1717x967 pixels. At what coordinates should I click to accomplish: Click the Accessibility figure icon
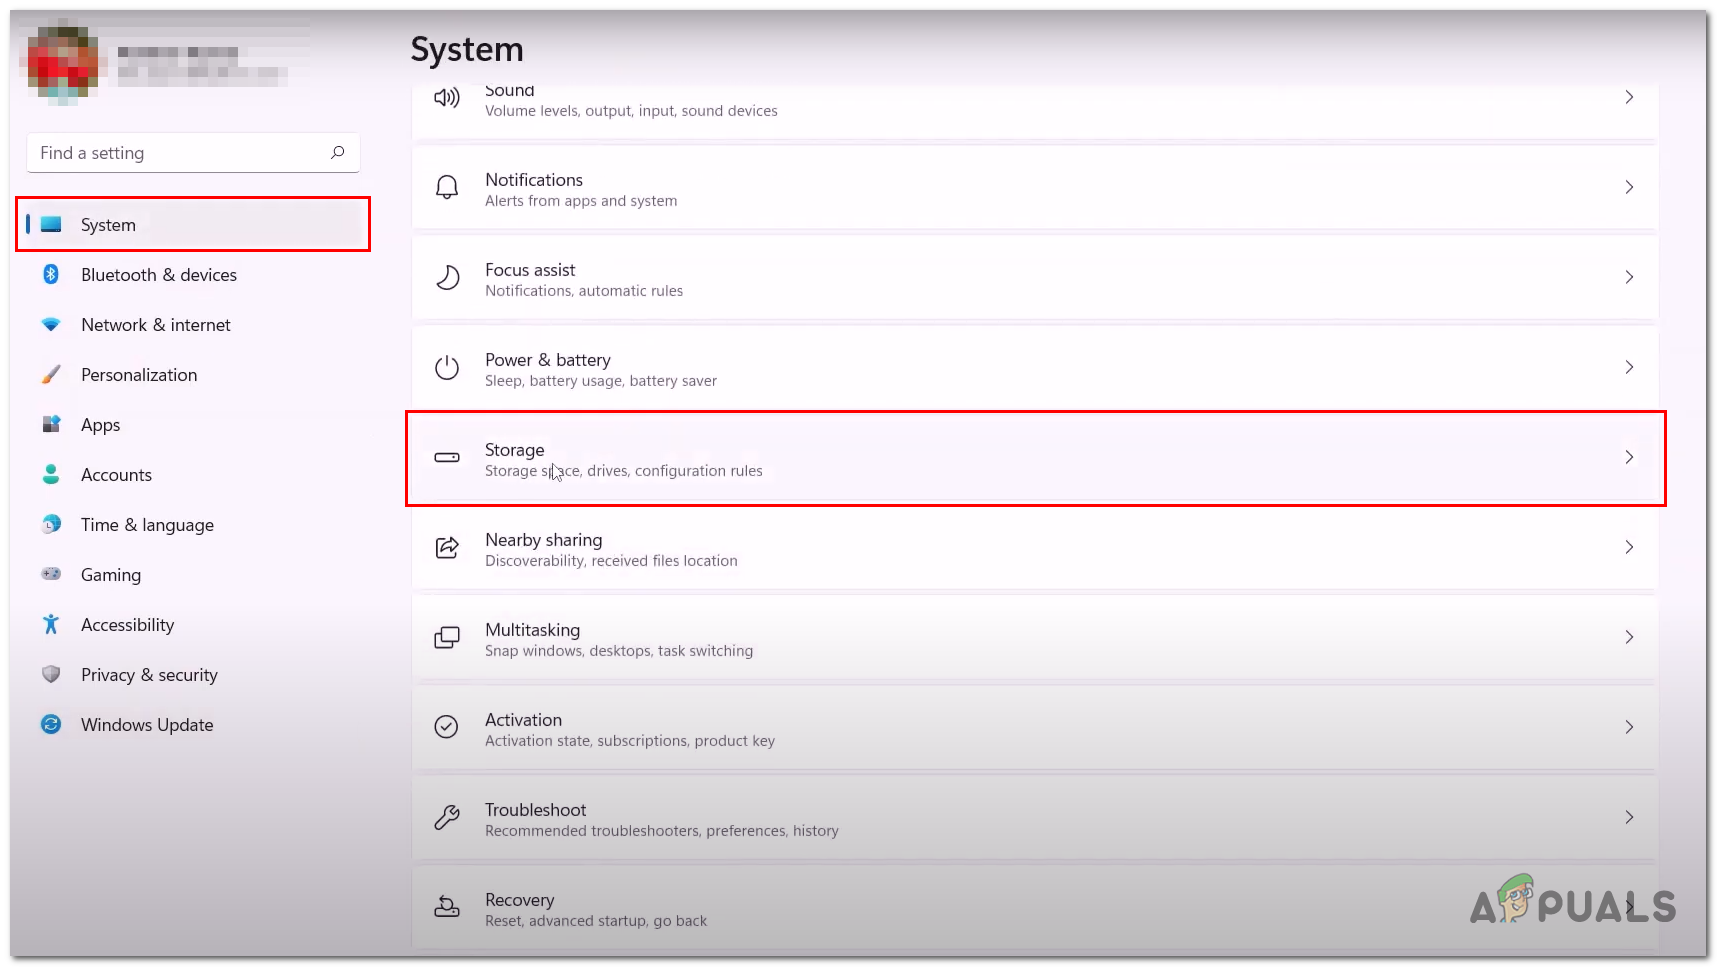tap(51, 624)
